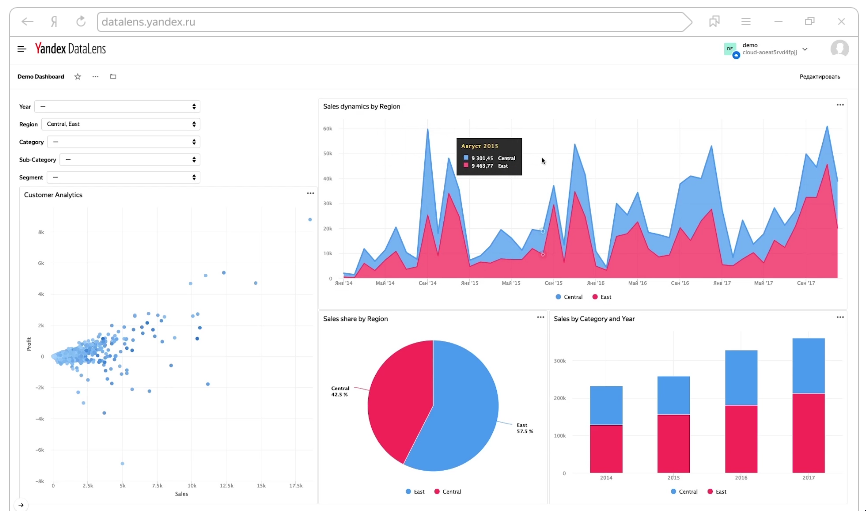The height and width of the screenshot is (511, 866).
Task: Click the Yandex home Я icon
Action: pos(54,22)
